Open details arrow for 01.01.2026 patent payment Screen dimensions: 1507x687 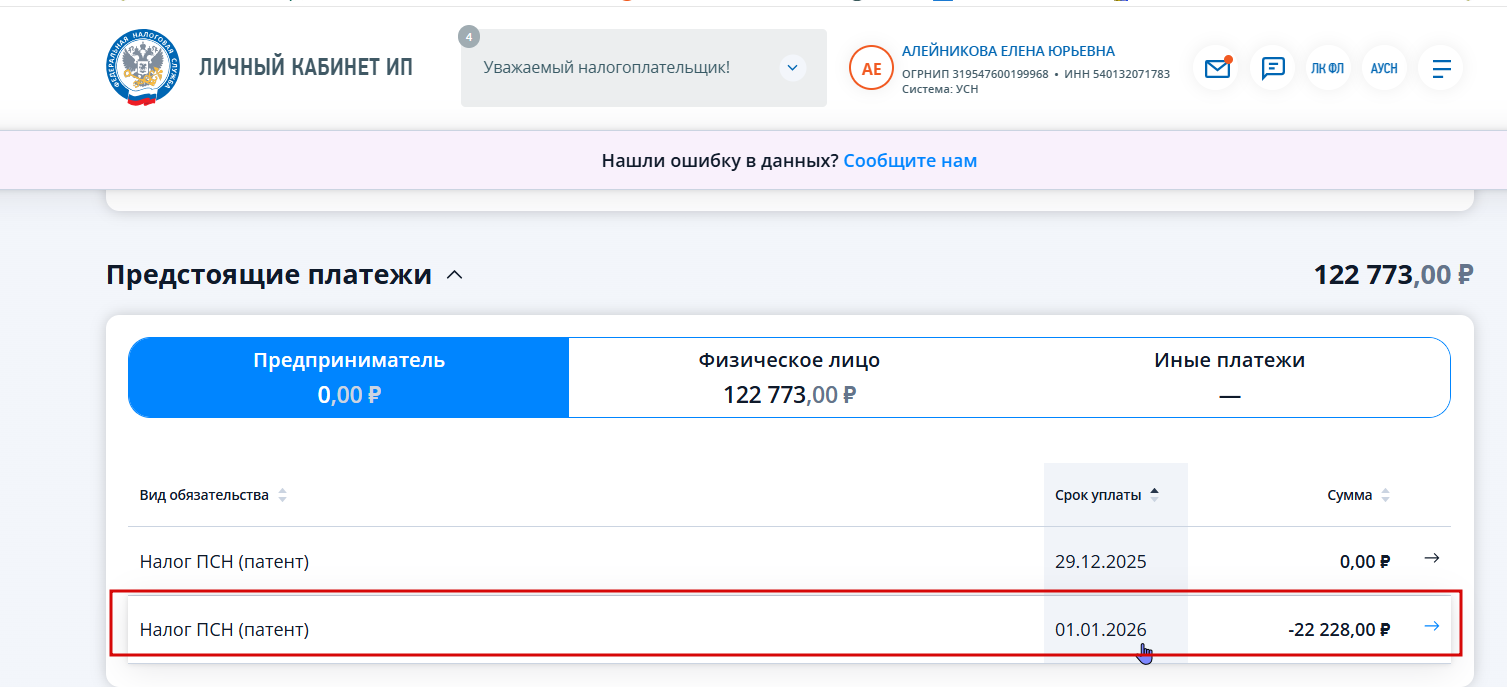click(1431, 626)
